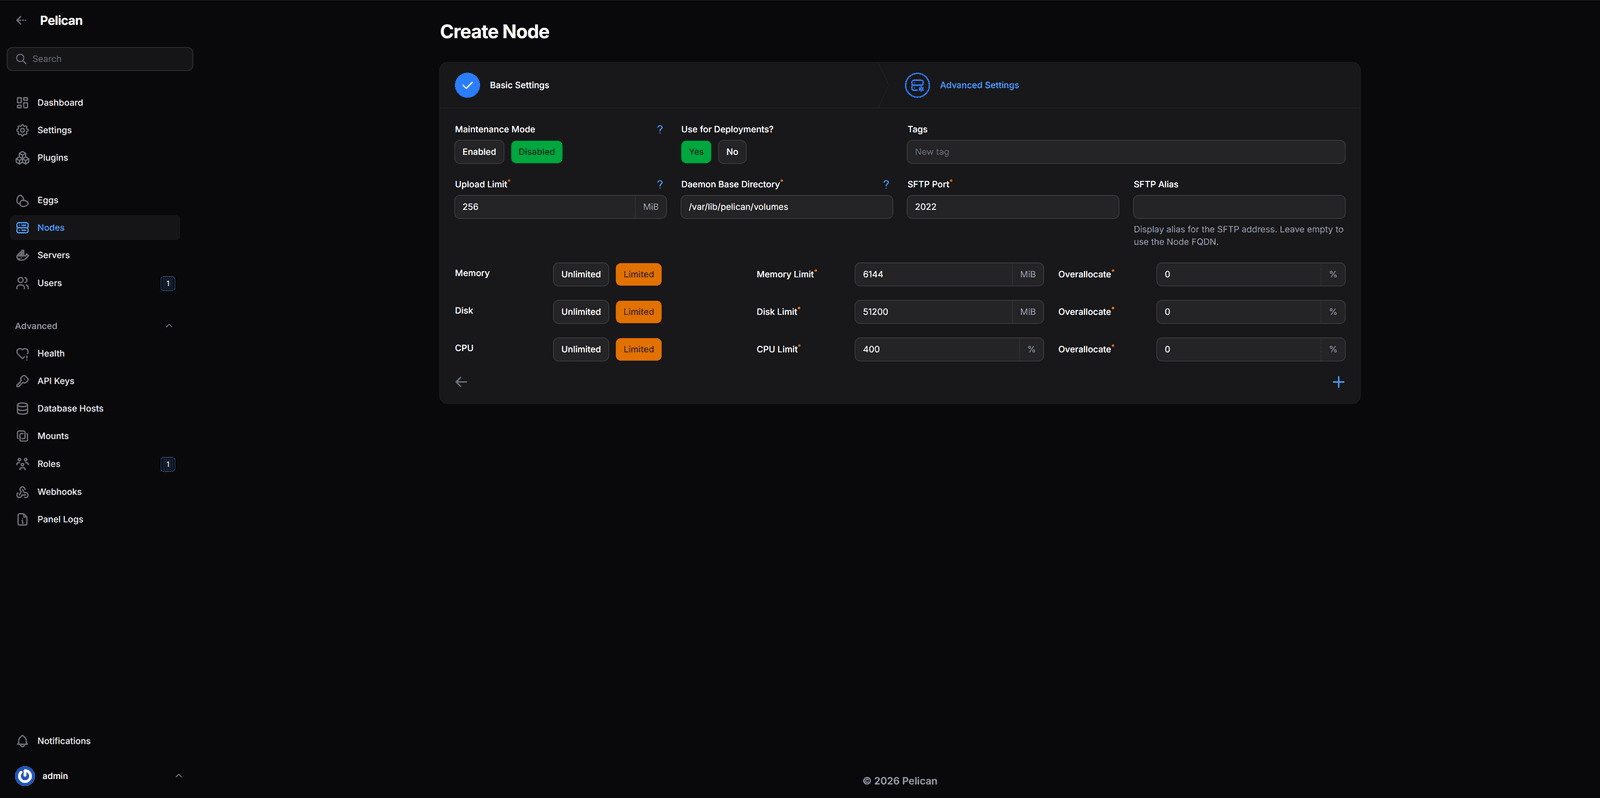
Task: Switch to the Advanced Settings step
Action: pos(979,85)
